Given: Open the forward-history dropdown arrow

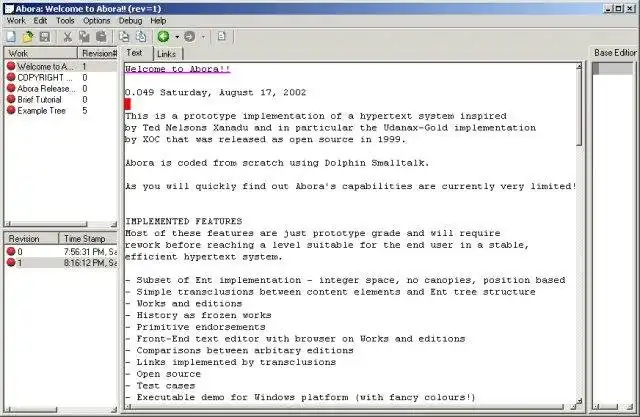Looking at the screenshot, I should (x=203, y=37).
